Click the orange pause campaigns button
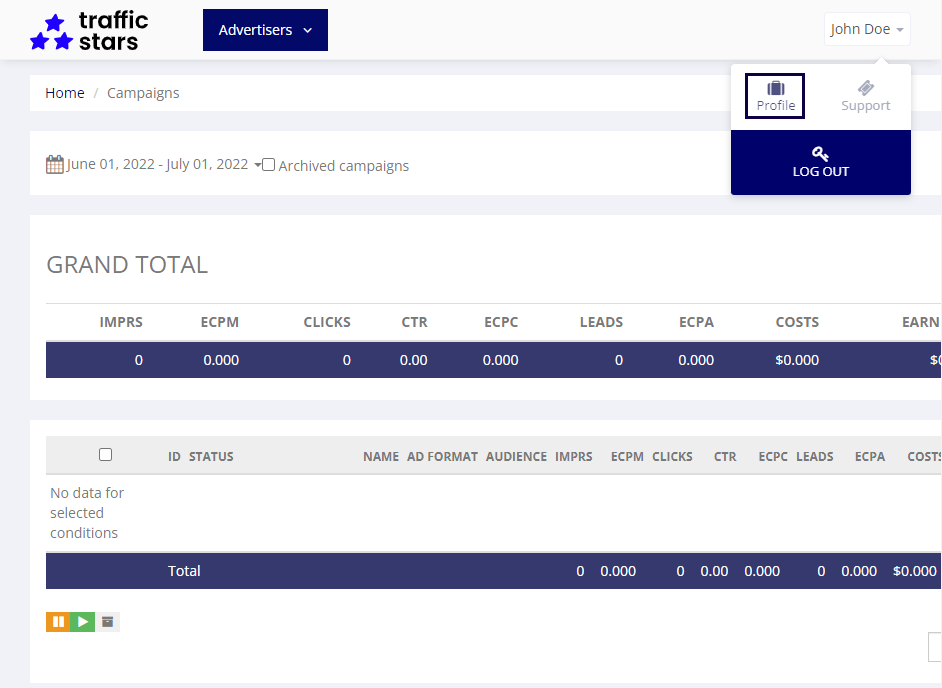This screenshot has width=942, height=688. [58, 622]
